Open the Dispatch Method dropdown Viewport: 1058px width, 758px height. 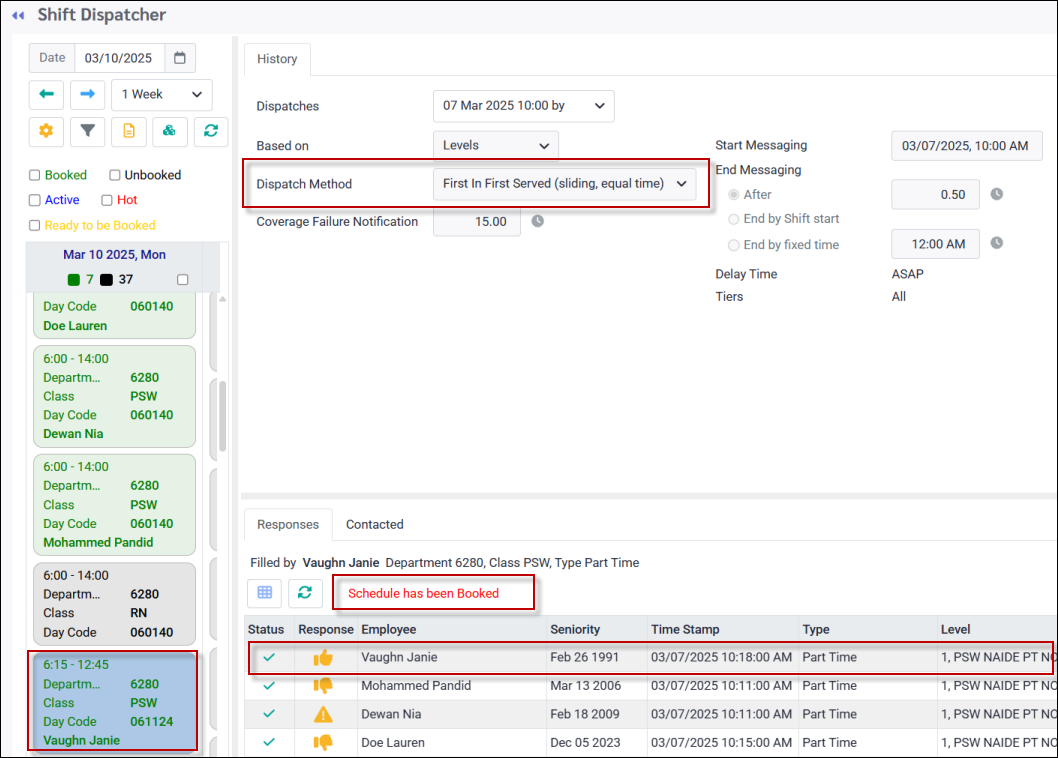coord(565,184)
